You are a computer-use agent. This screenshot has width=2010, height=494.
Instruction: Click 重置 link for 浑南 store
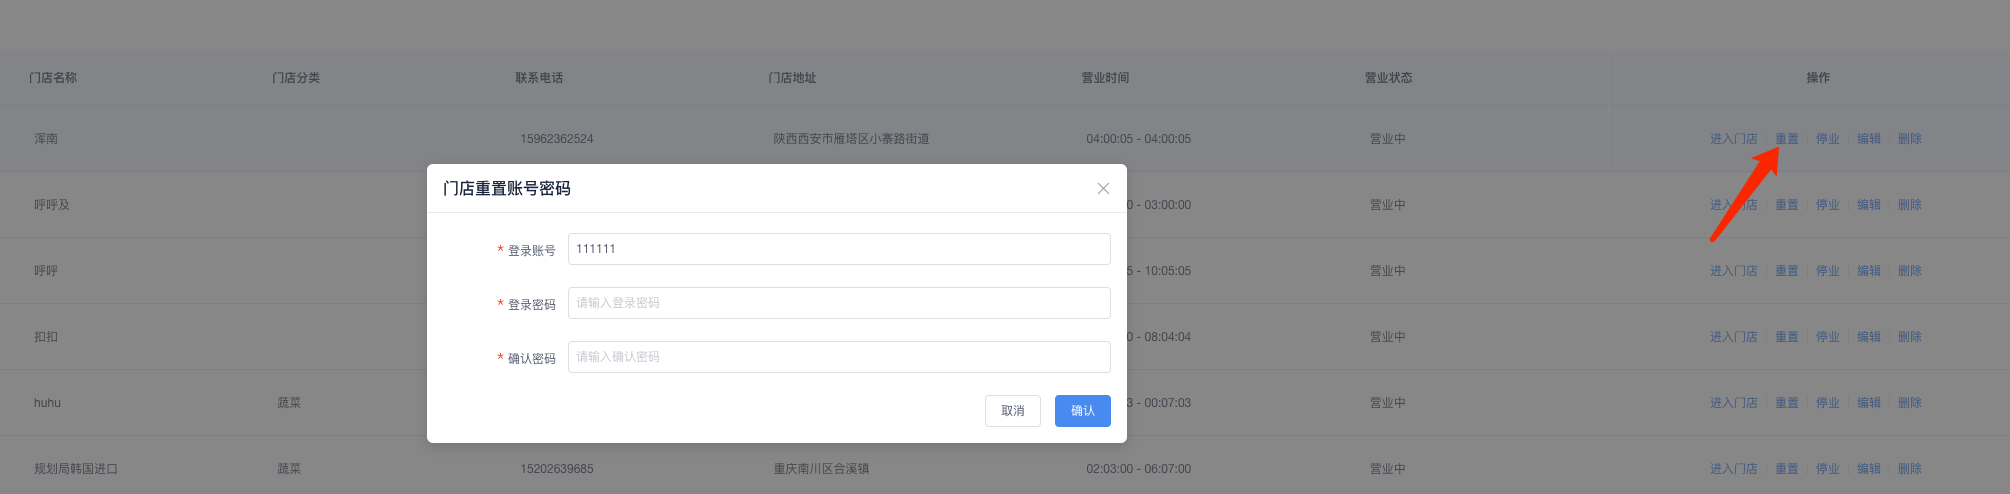[1786, 139]
